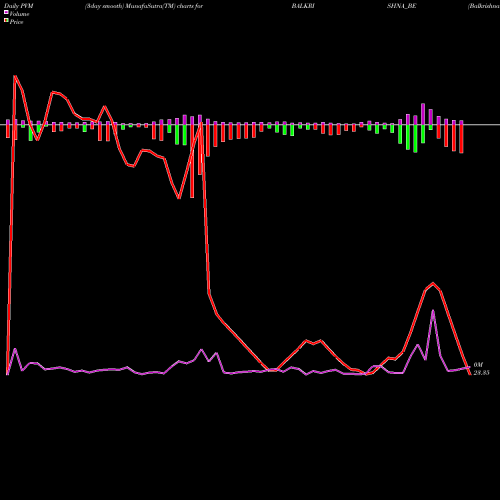Click the '0M' volume value label

(x=478, y=365)
